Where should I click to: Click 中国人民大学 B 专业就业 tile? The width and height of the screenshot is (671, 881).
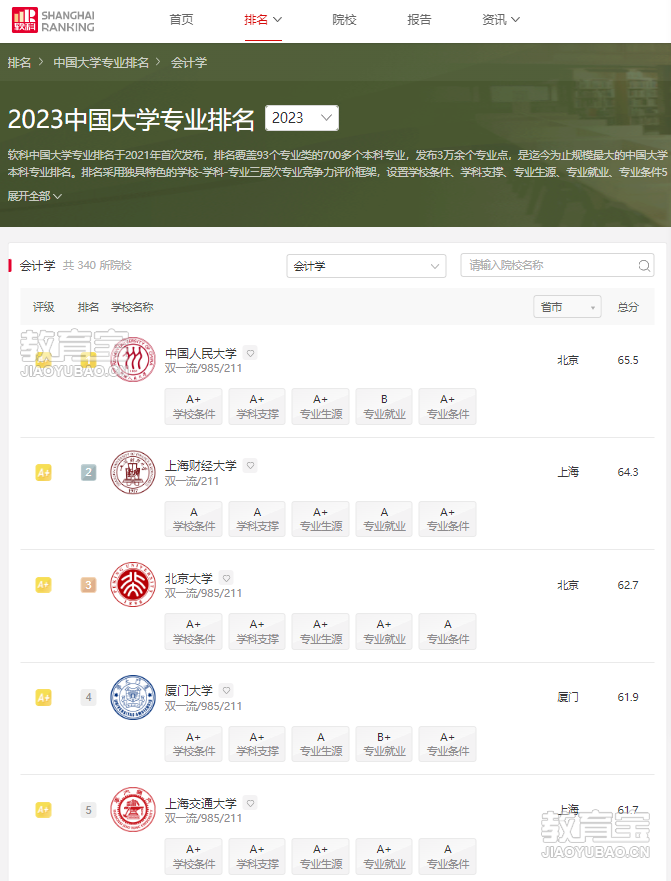(x=384, y=406)
